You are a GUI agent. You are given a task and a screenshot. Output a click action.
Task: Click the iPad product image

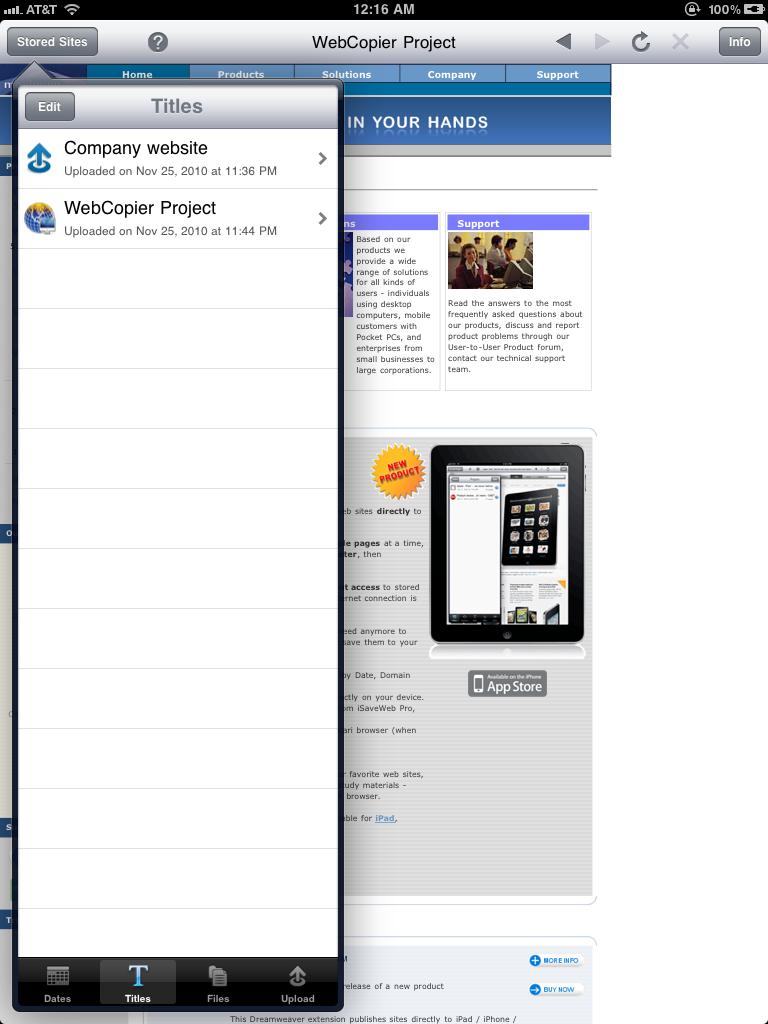(x=507, y=545)
